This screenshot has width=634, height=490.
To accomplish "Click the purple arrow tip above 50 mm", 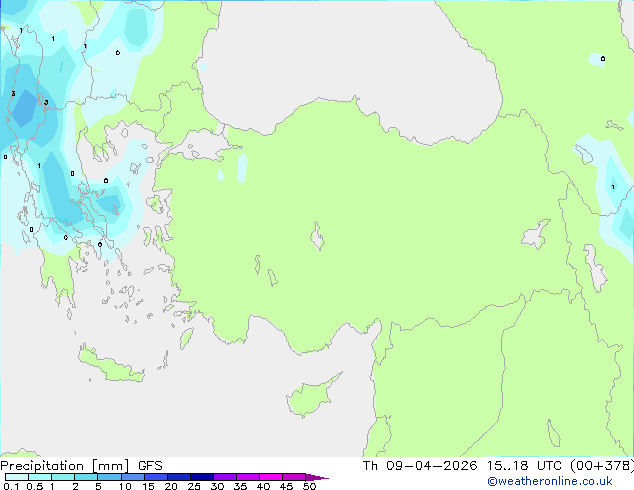I will 317,477.
